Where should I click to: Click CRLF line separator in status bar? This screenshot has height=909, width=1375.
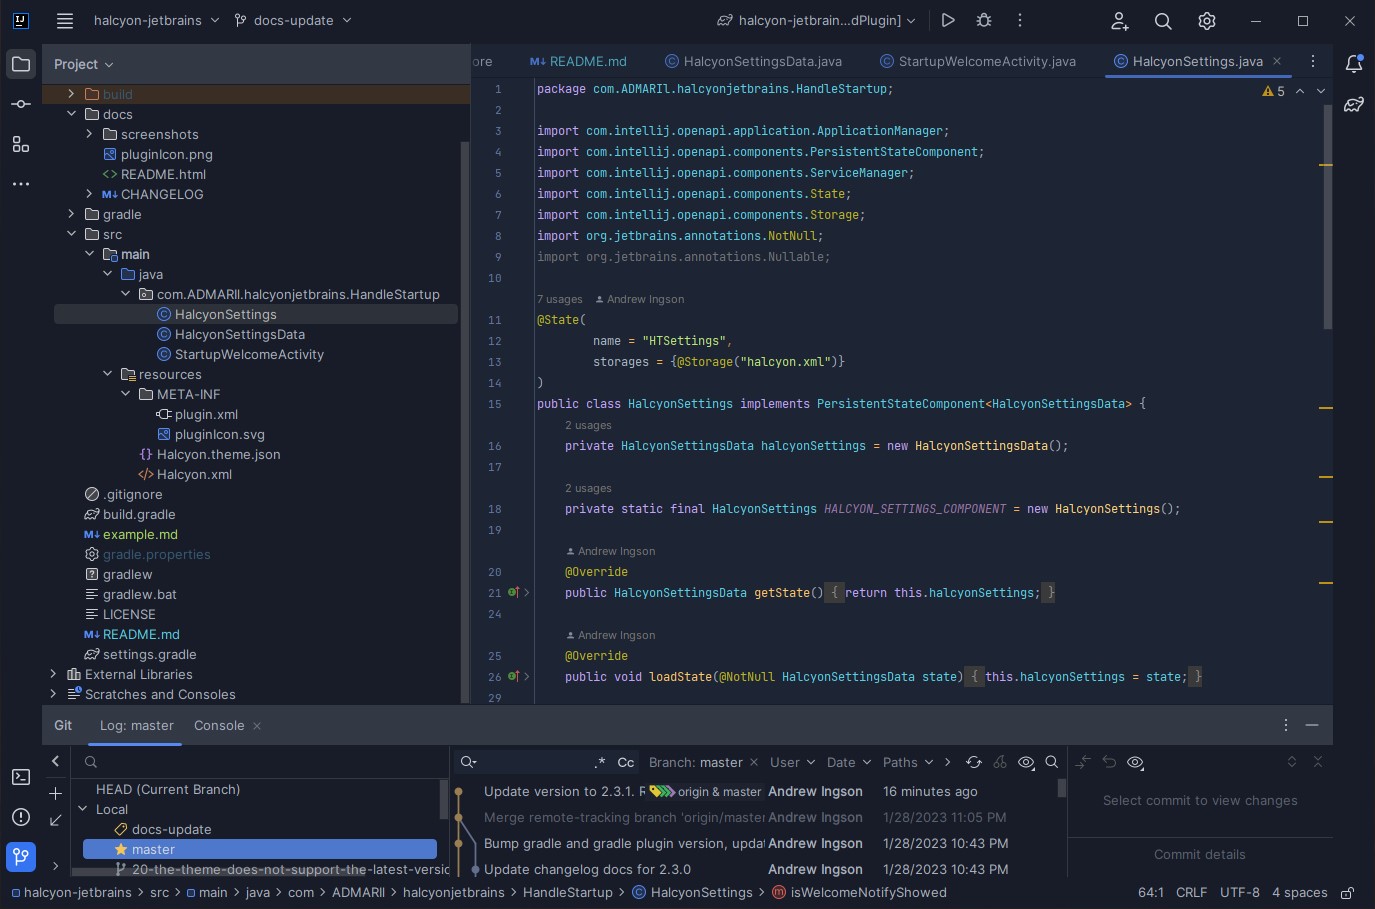(x=1191, y=892)
